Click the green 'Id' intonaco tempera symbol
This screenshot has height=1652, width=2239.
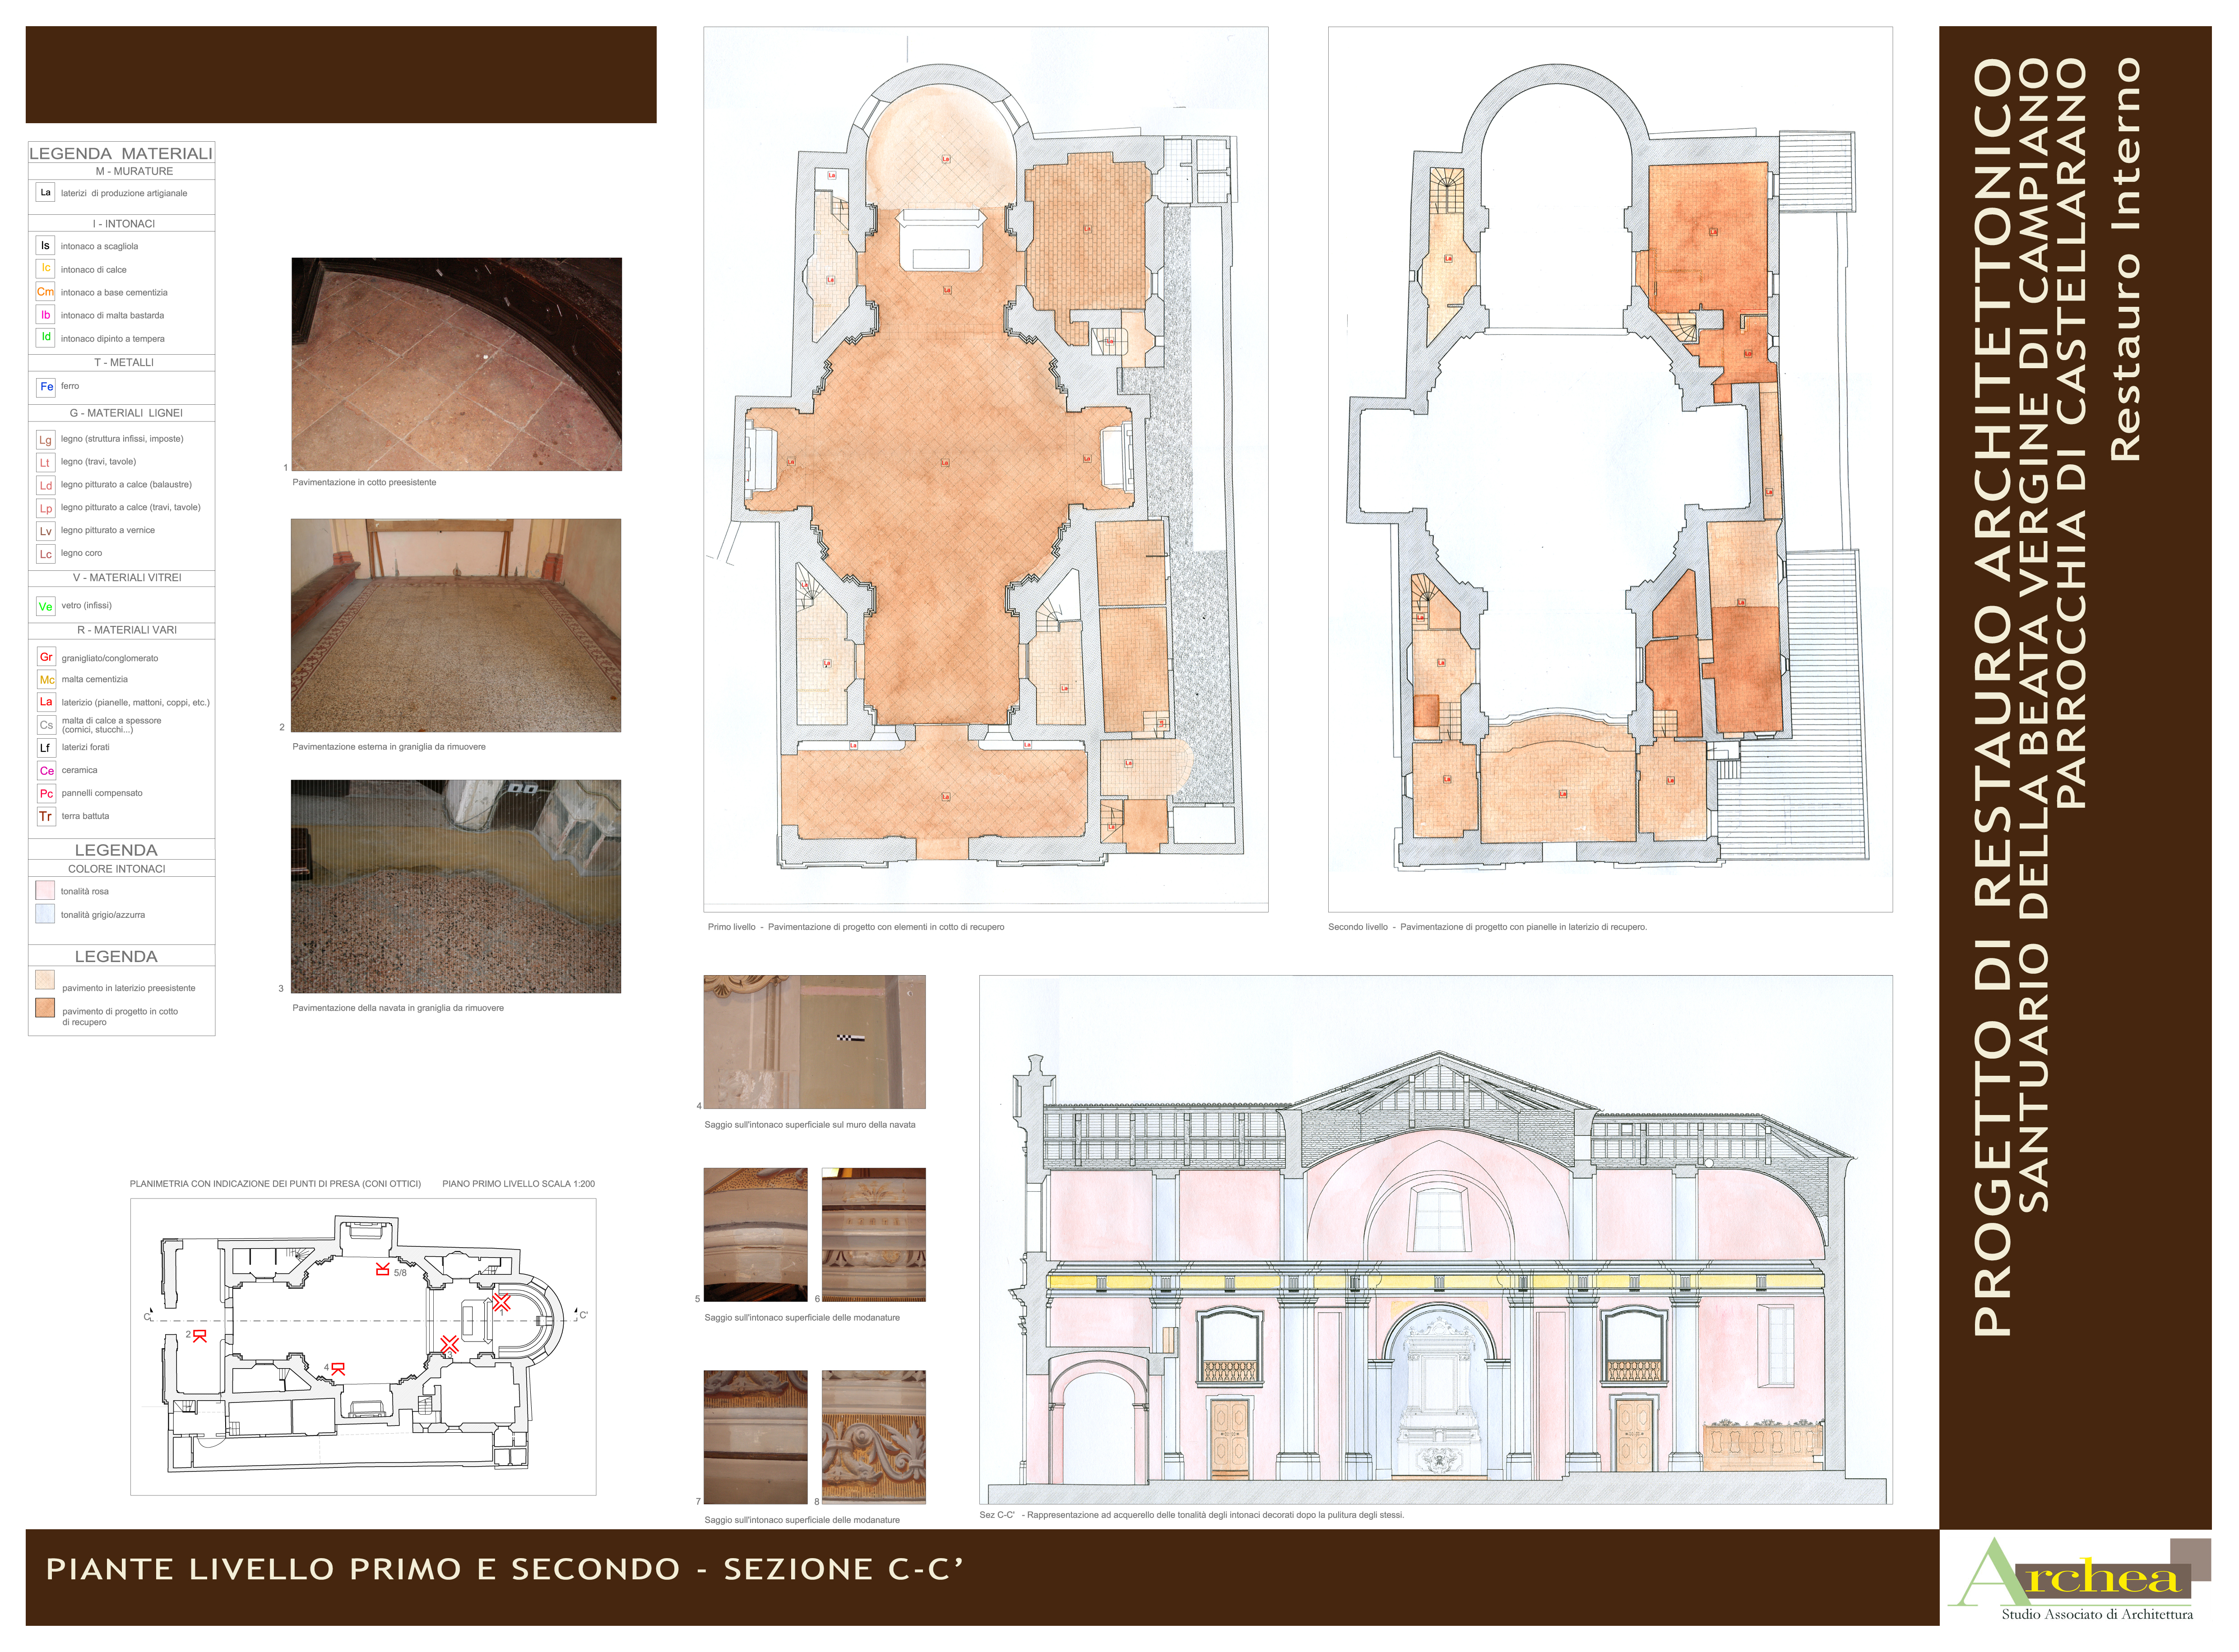45,338
